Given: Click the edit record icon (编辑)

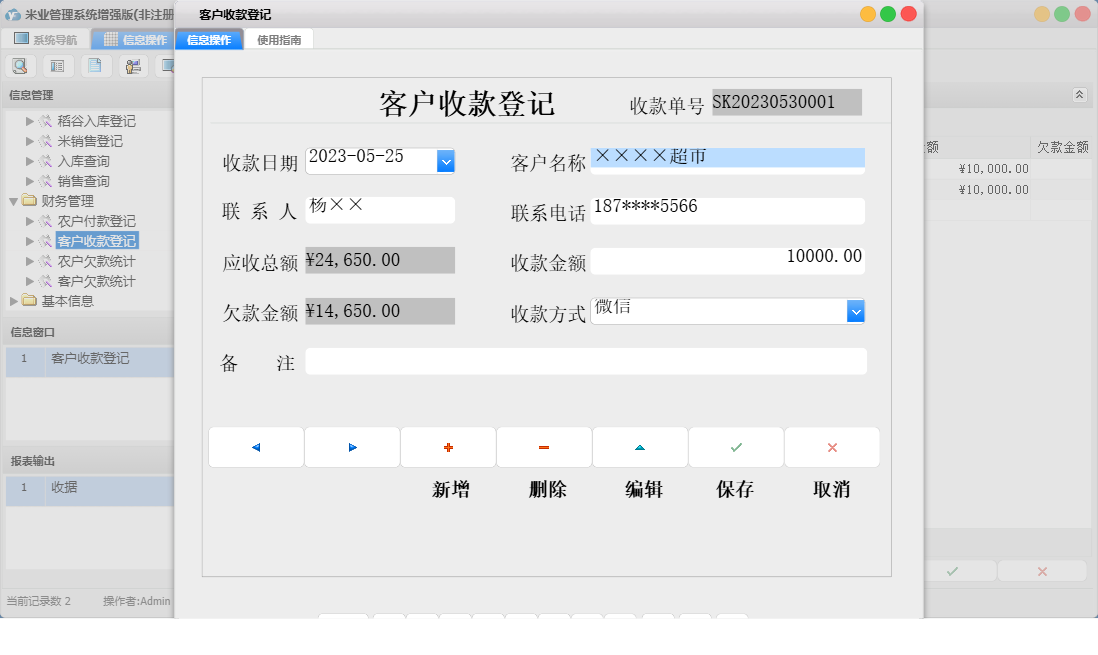Looking at the screenshot, I should (640, 447).
